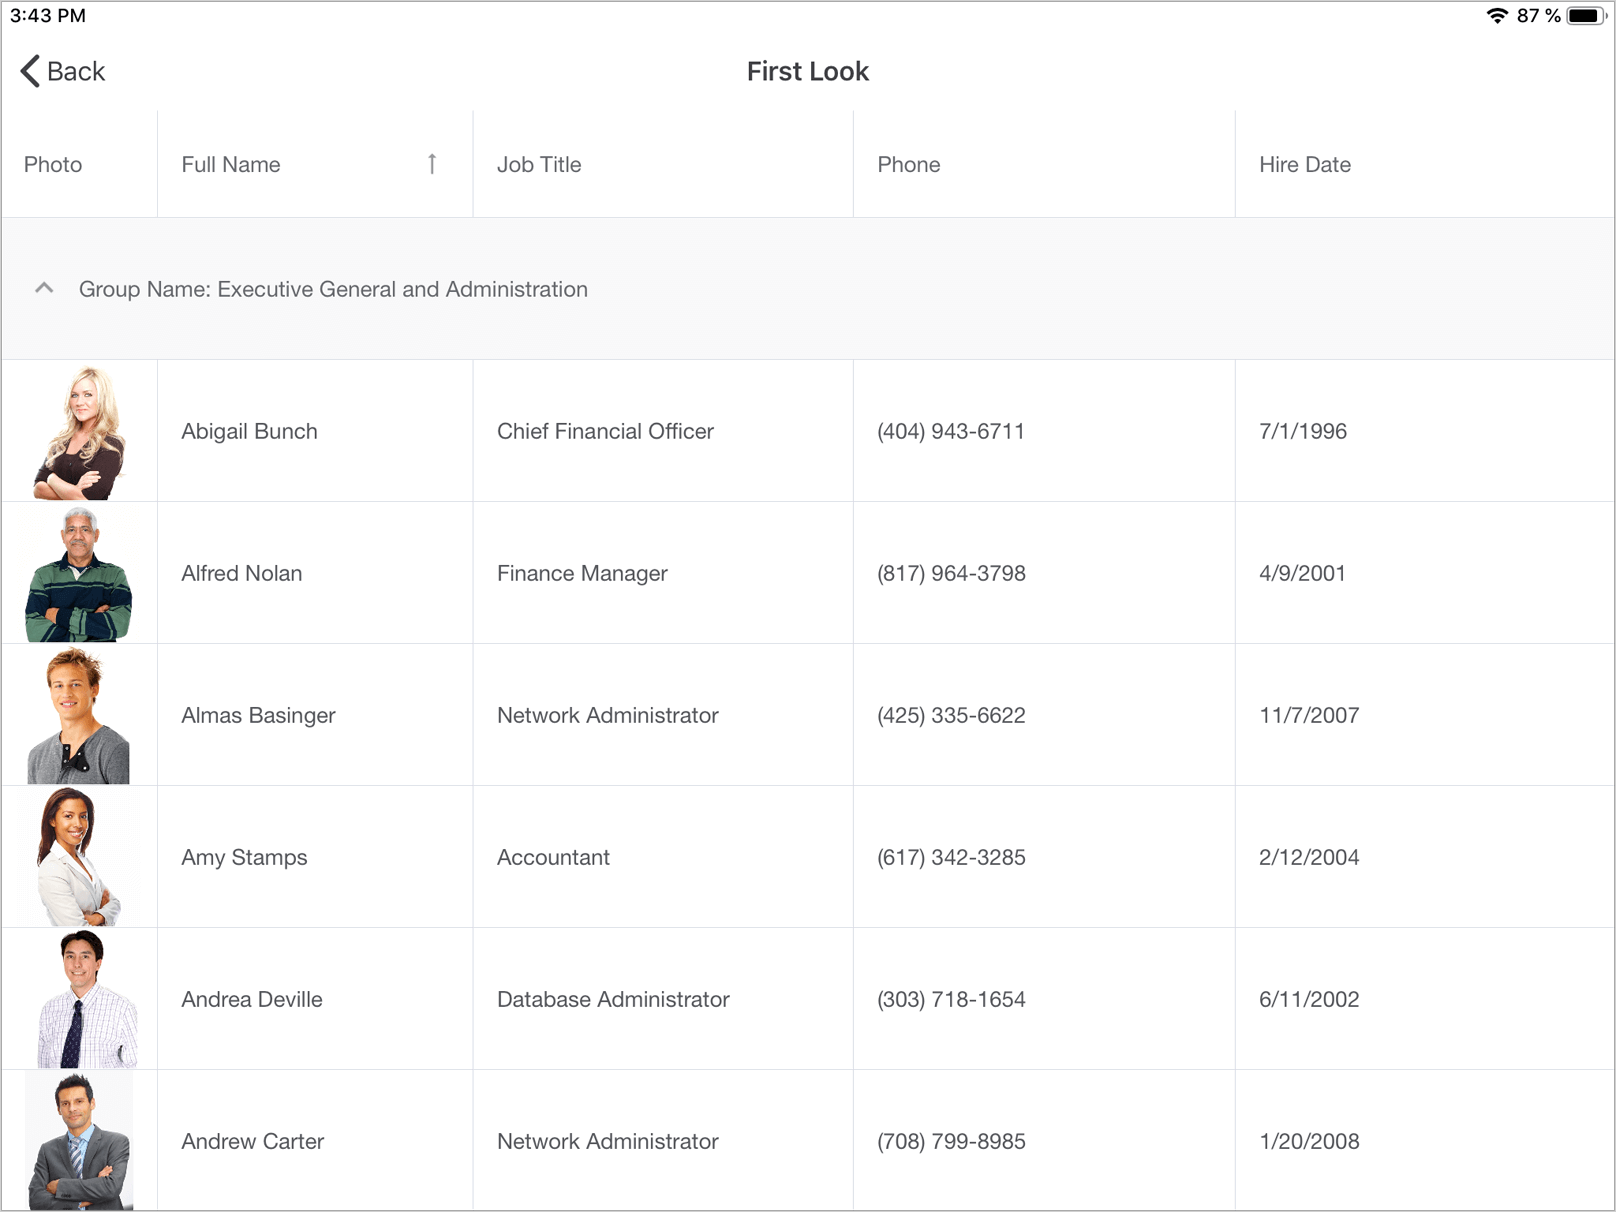Tap the Finance Manager job title cell
Screen dimensions: 1616x1212
point(582,574)
